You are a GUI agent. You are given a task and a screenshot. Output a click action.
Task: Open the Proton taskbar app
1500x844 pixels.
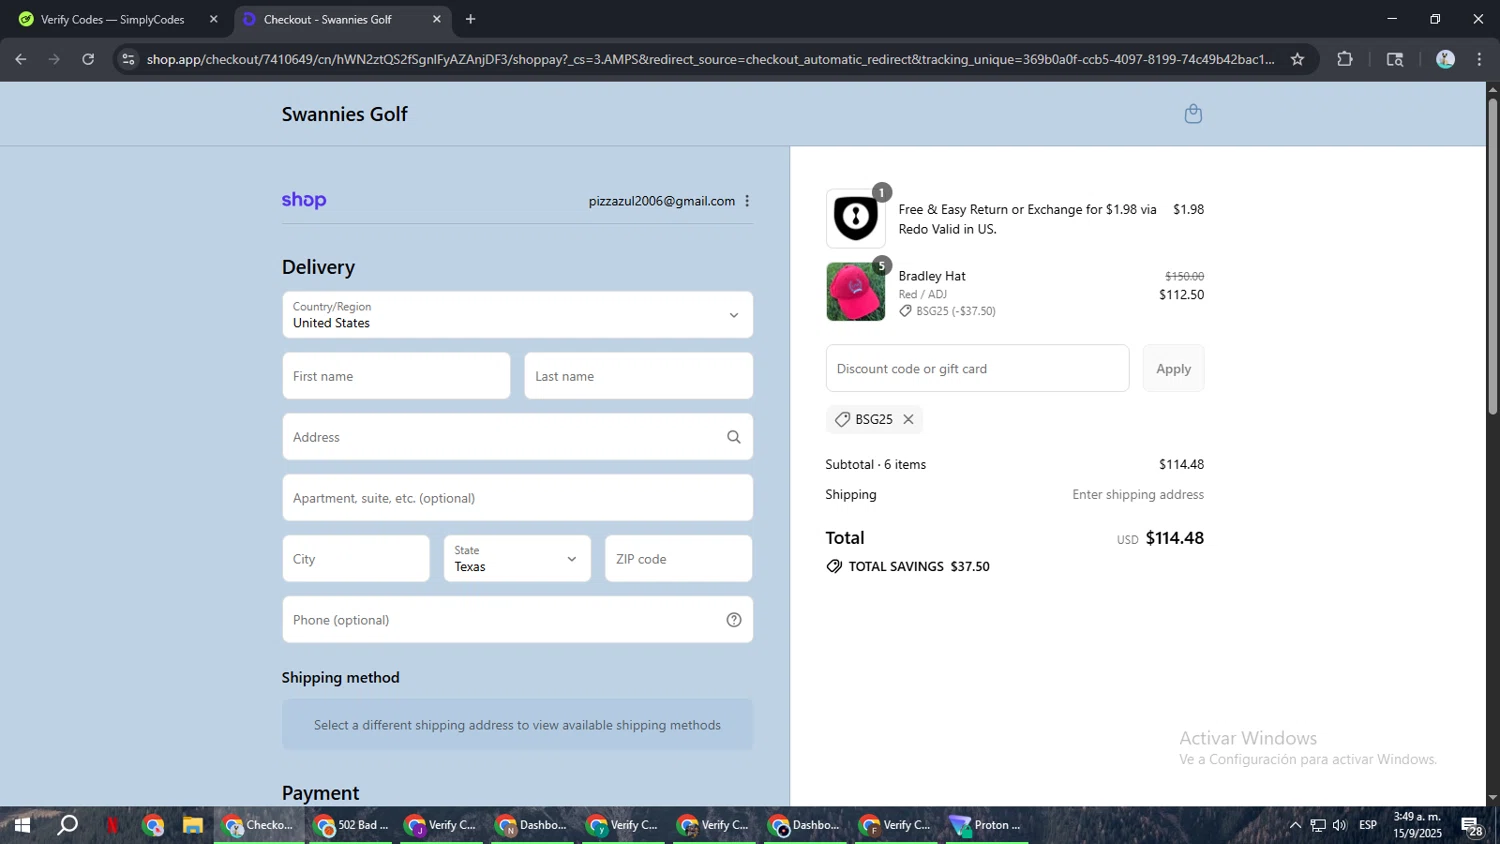click(986, 825)
